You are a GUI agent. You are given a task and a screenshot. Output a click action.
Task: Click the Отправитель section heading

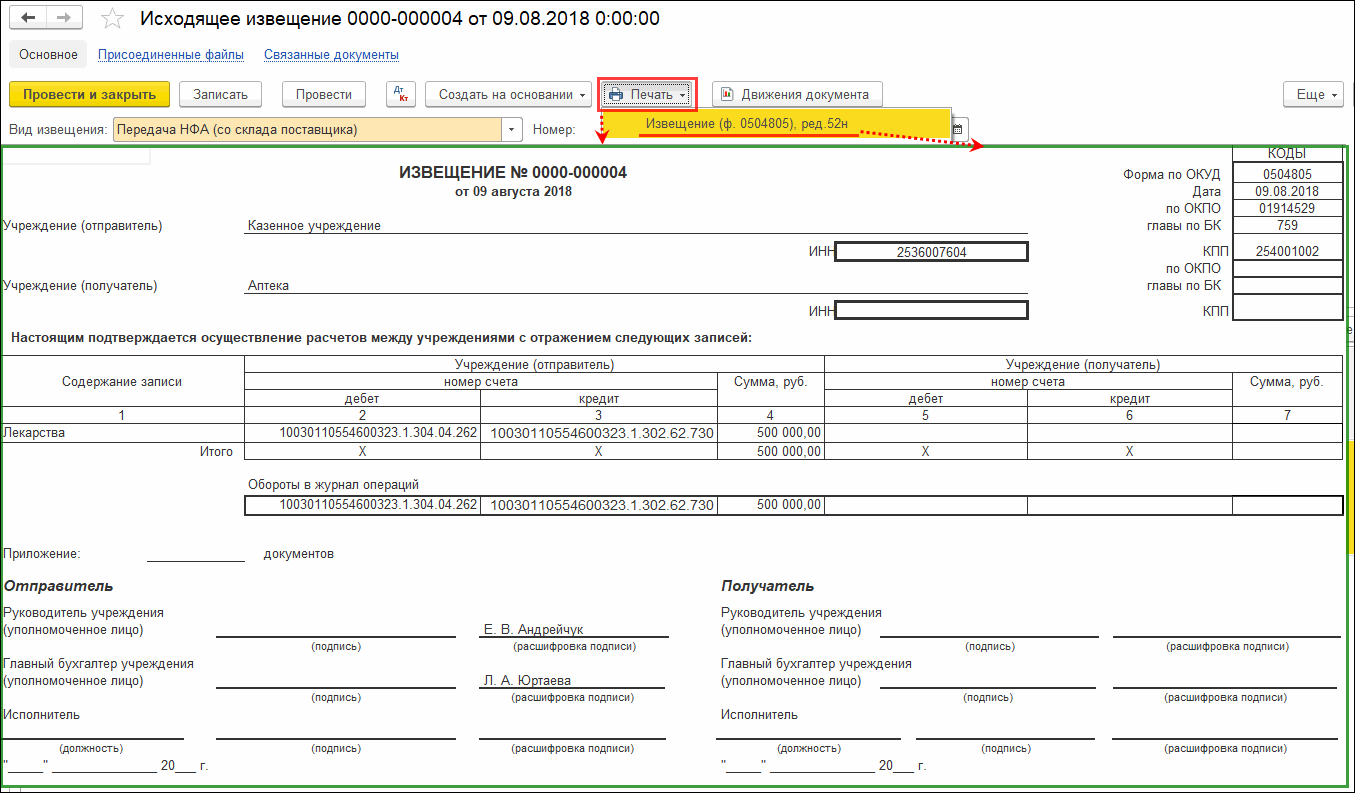[x=58, y=586]
